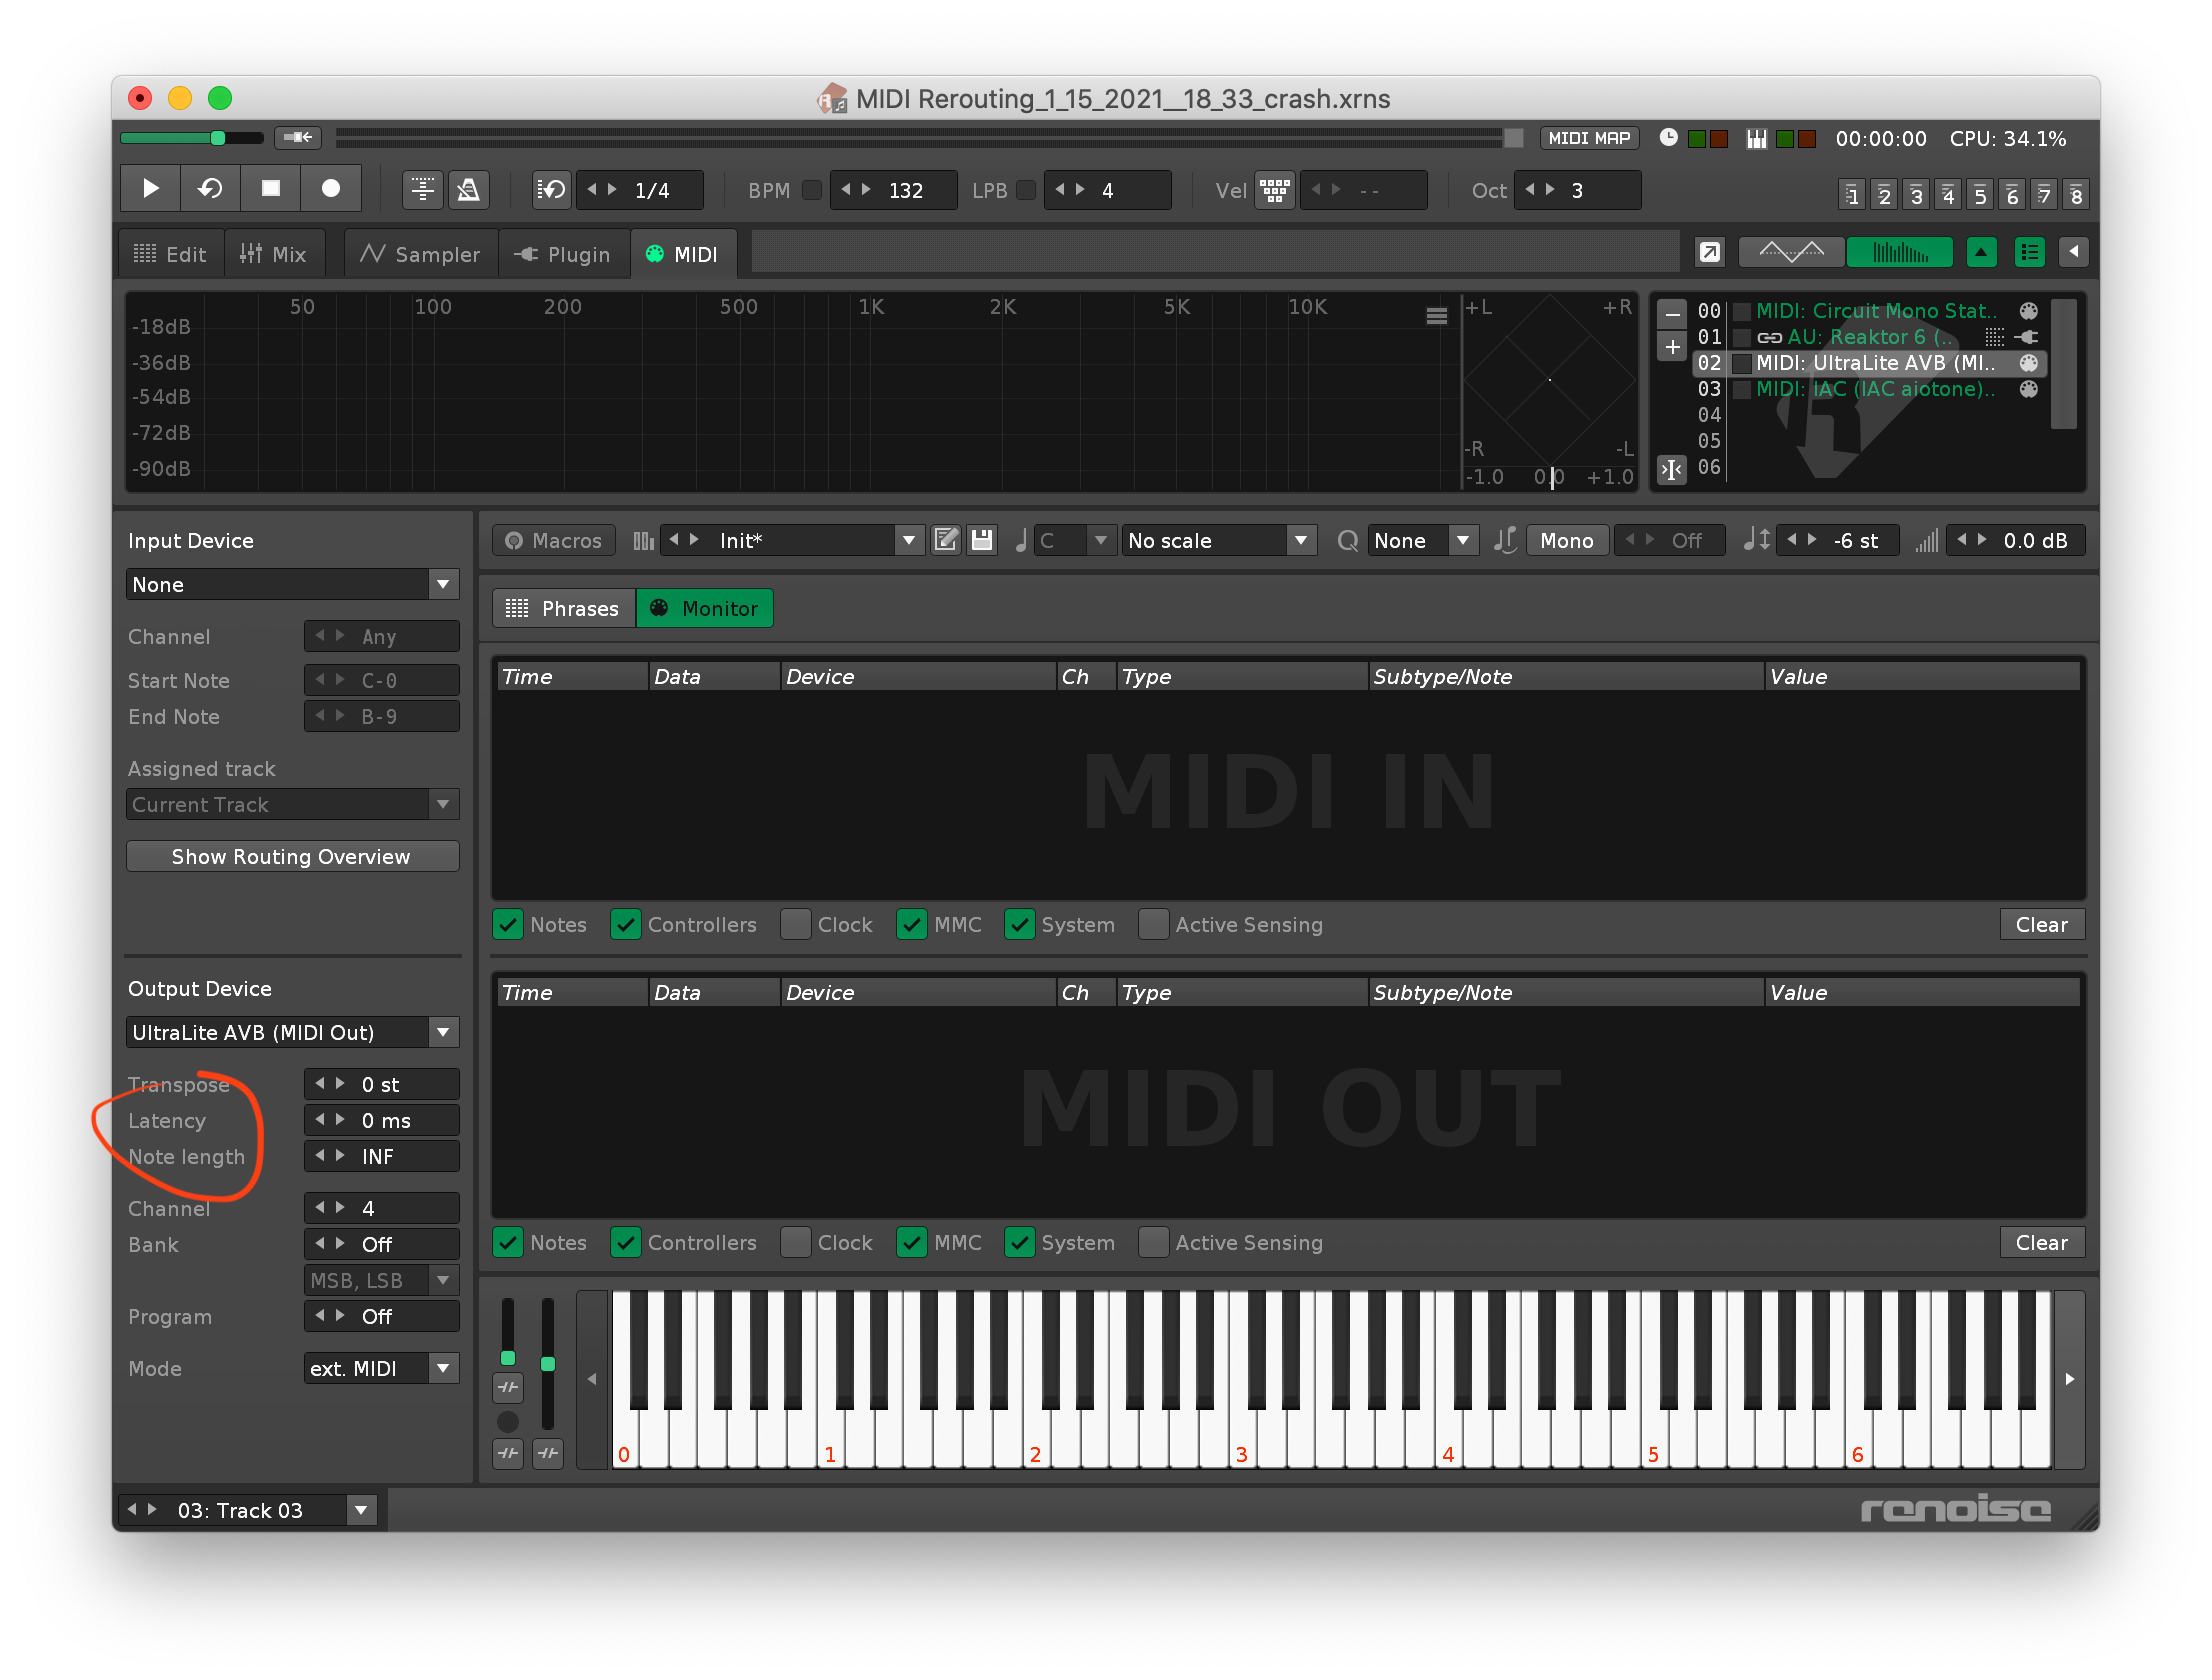
Task: Switch to the Sampler tab
Action: [x=421, y=254]
